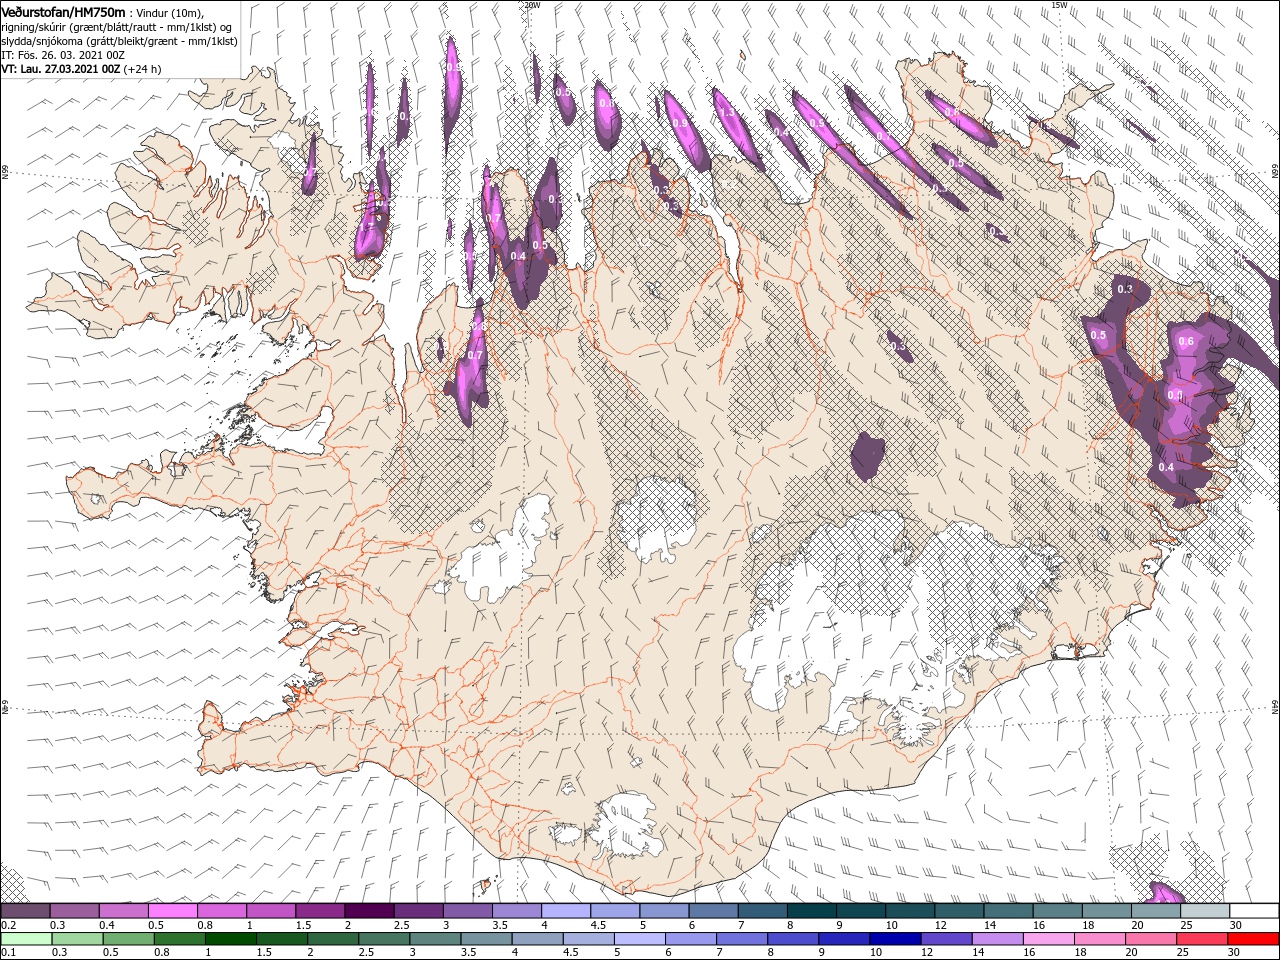The width and height of the screenshot is (1280, 960).
Task: Click the 20W longitude label
Action: pyautogui.click(x=532, y=5)
